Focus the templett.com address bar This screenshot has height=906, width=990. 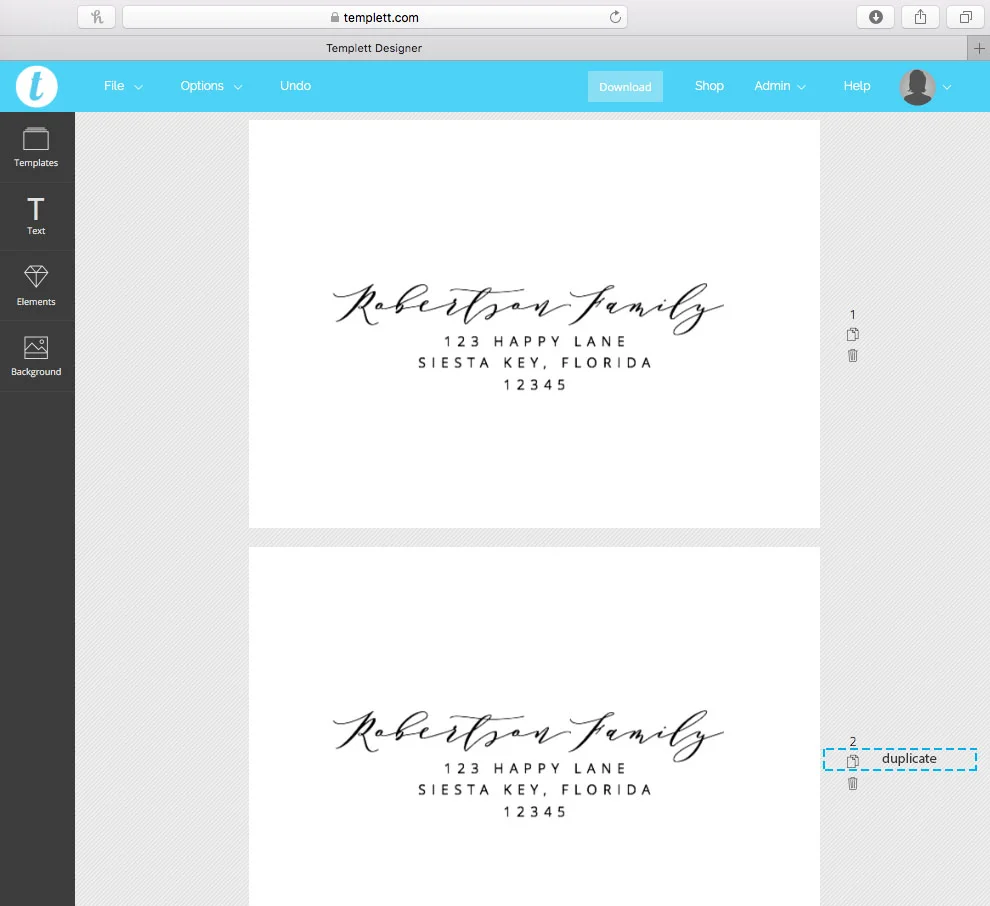(x=374, y=17)
